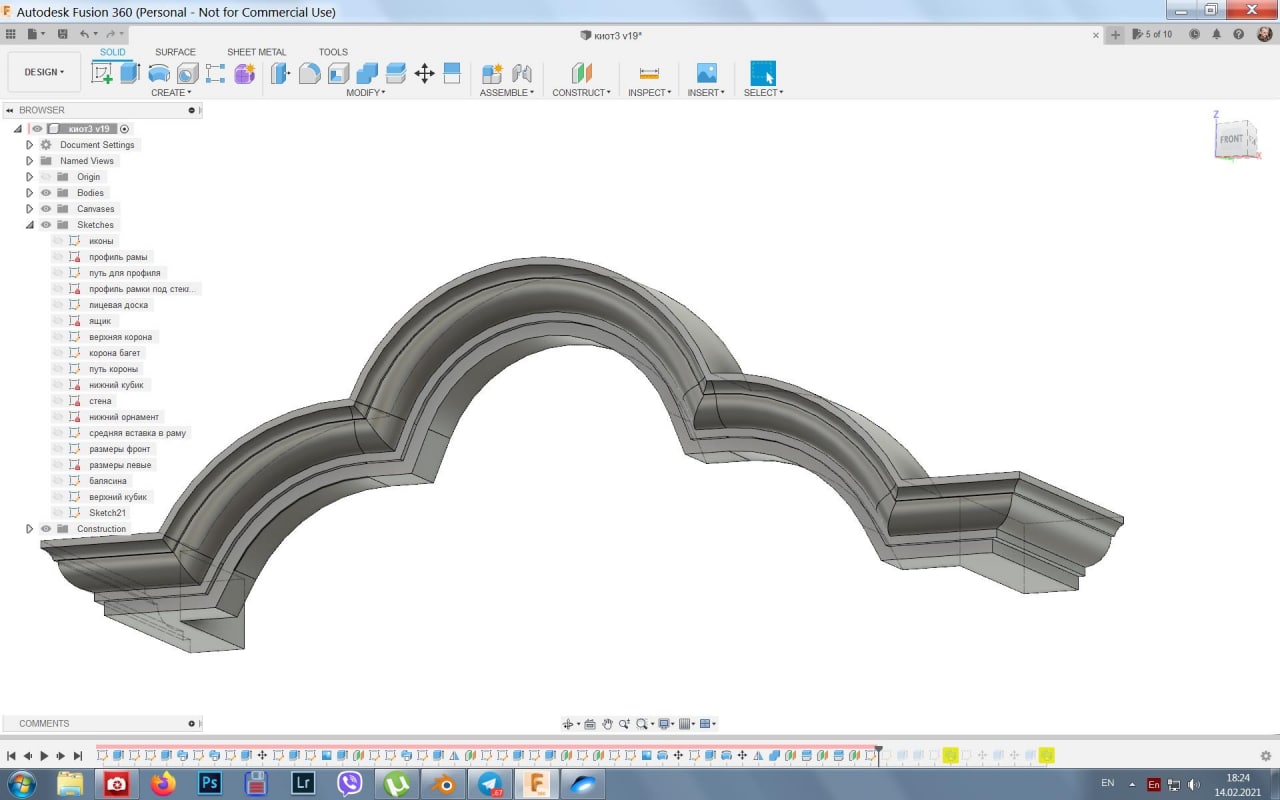Screen dimensions: 1280x800
Task: Expand the Document Settings node
Action: [x=29, y=145]
